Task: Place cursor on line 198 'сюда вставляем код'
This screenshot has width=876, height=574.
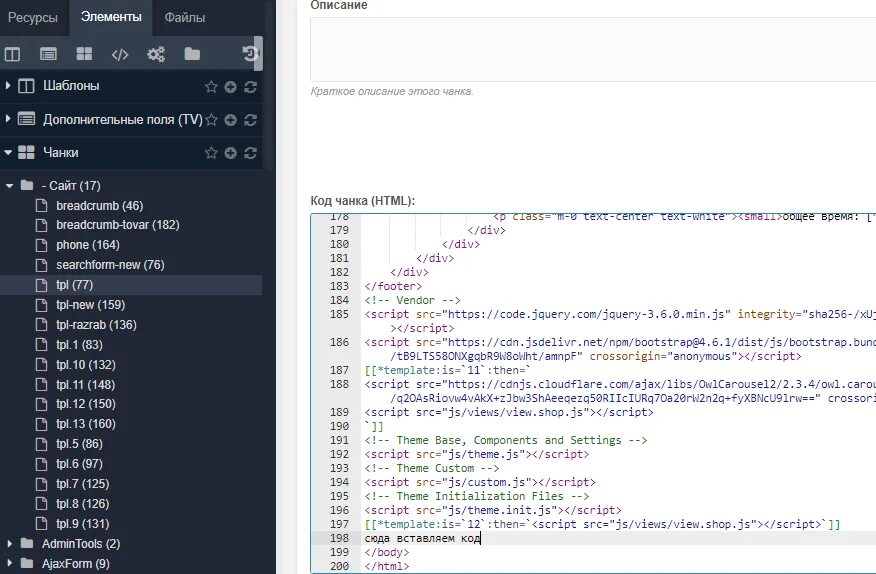Action: (x=422, y=538)
